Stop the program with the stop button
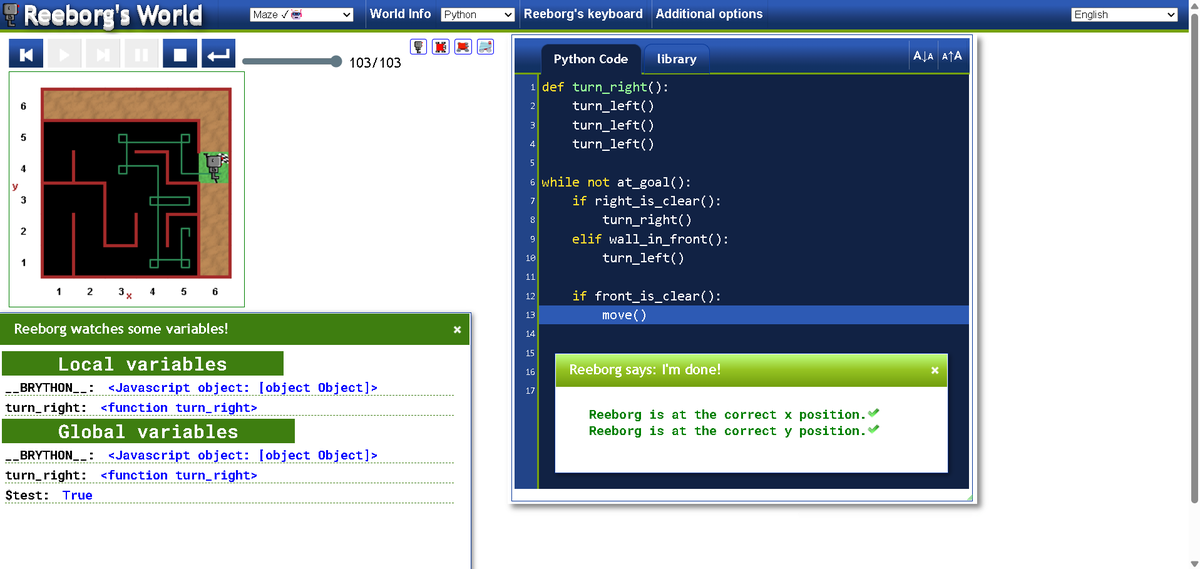The image size is (1200, 569). pyautogui.click(x=178, y=55)
